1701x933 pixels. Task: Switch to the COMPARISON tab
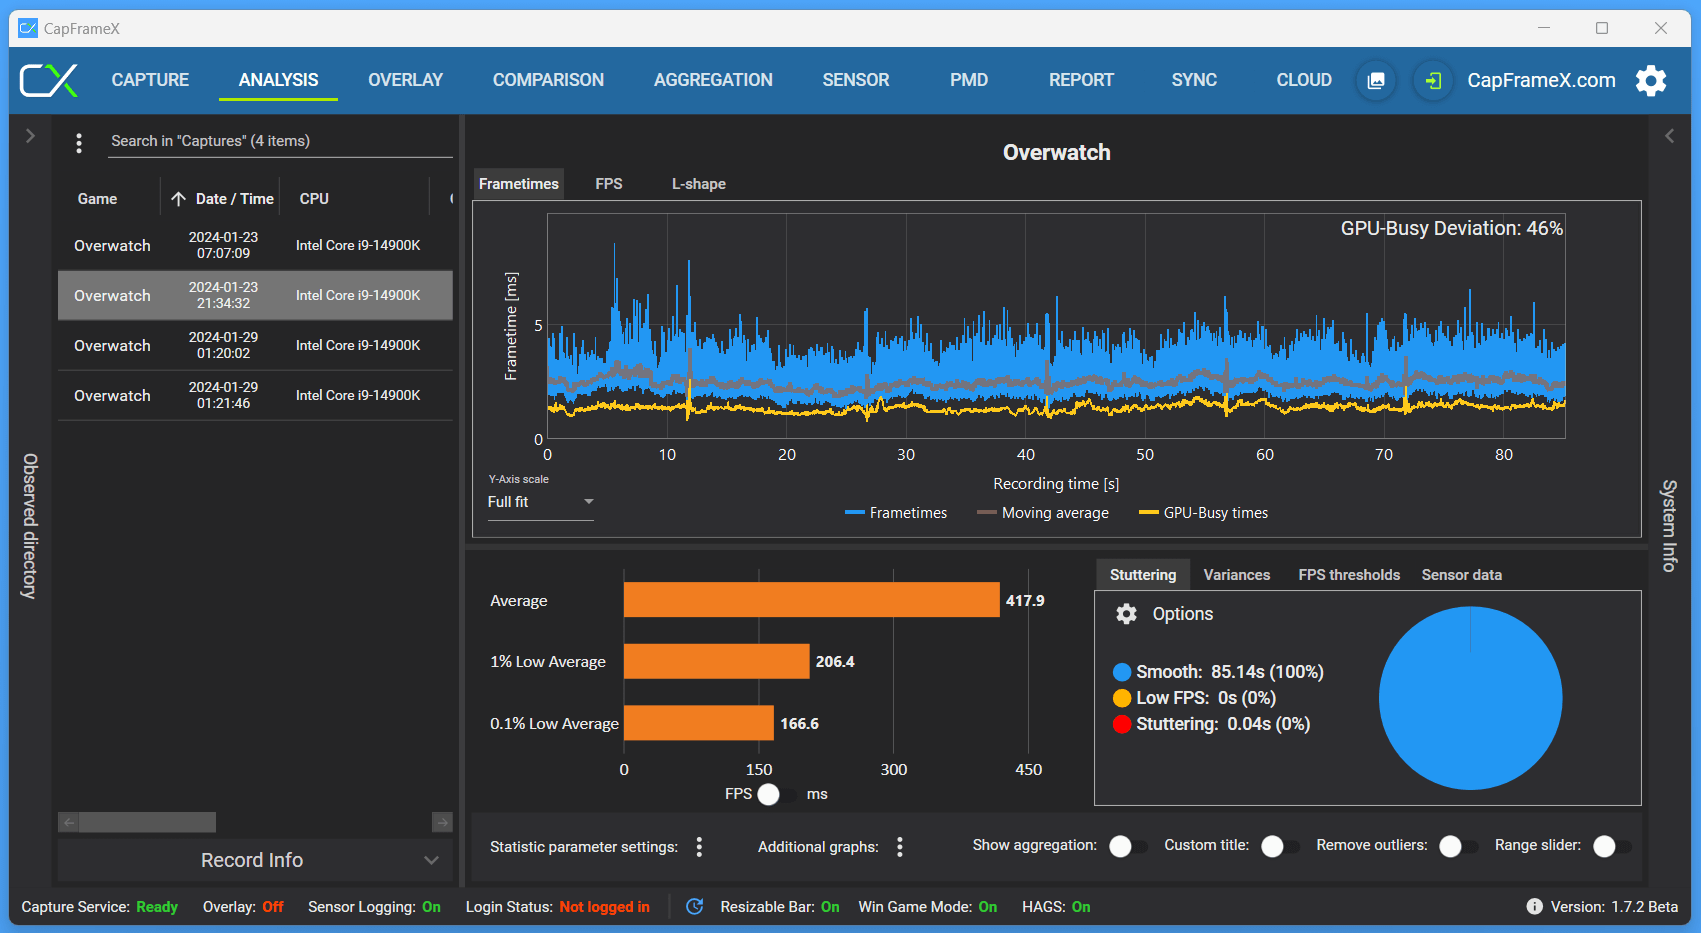tap(548, 80)
